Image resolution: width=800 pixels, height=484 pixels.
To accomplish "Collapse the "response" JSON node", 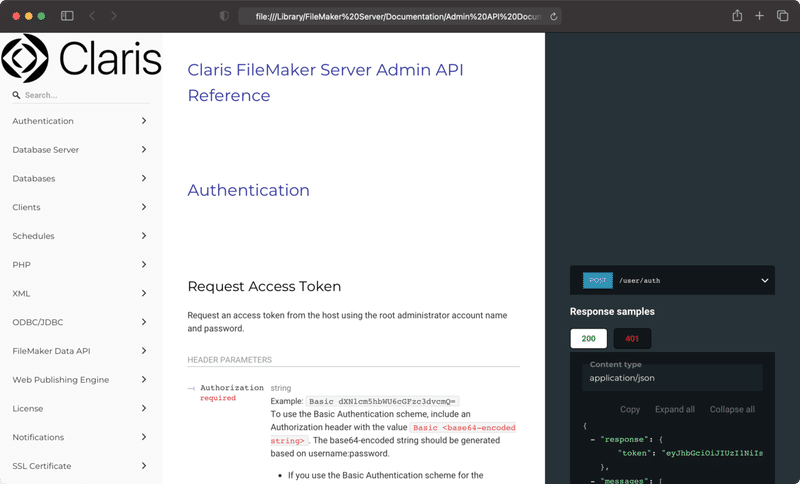I will click(x=593, y=440).
